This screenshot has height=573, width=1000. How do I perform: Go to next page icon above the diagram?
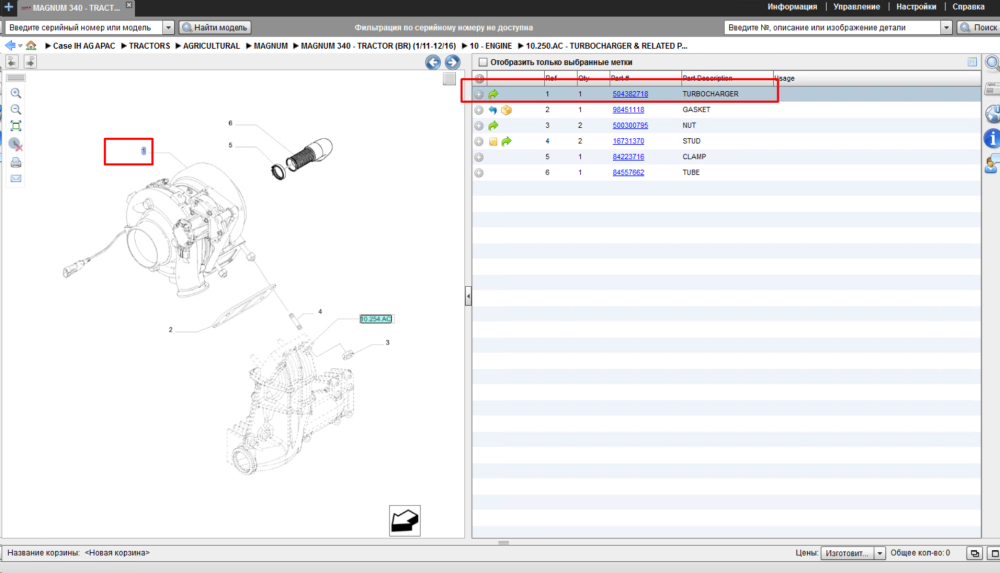click(30, 61)
